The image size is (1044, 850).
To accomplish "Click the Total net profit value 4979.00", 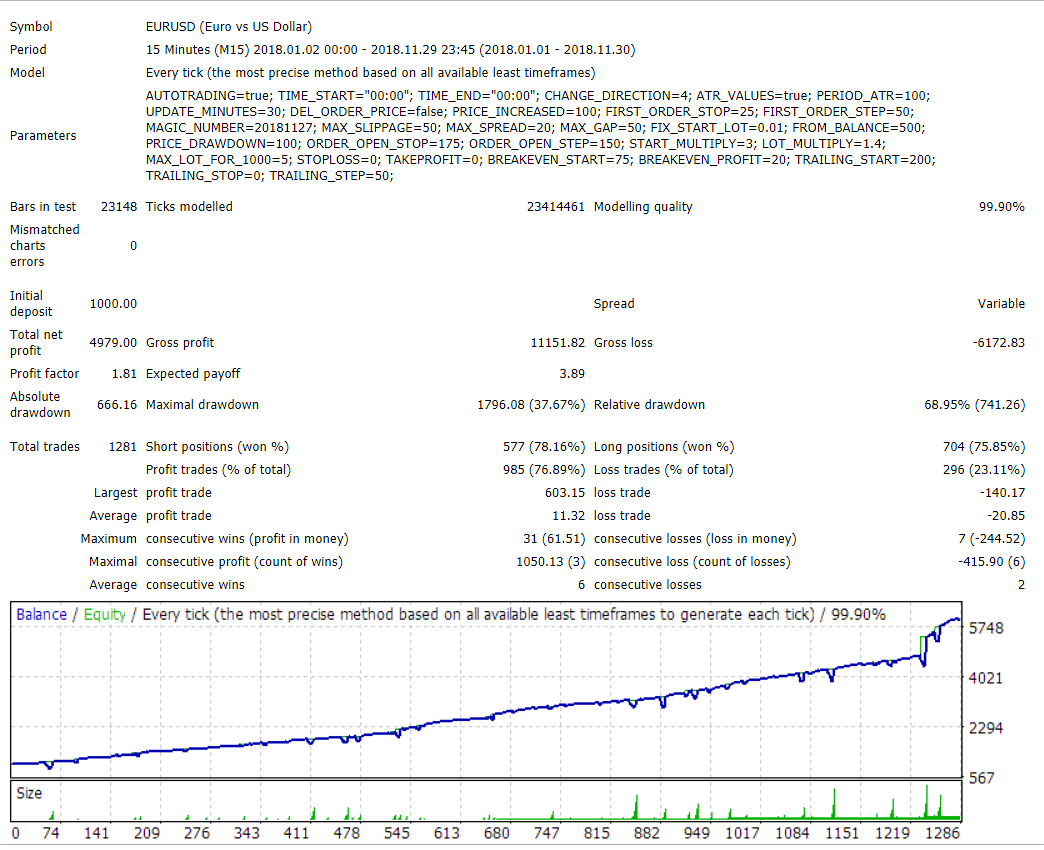I will click(x=113, y=343).
